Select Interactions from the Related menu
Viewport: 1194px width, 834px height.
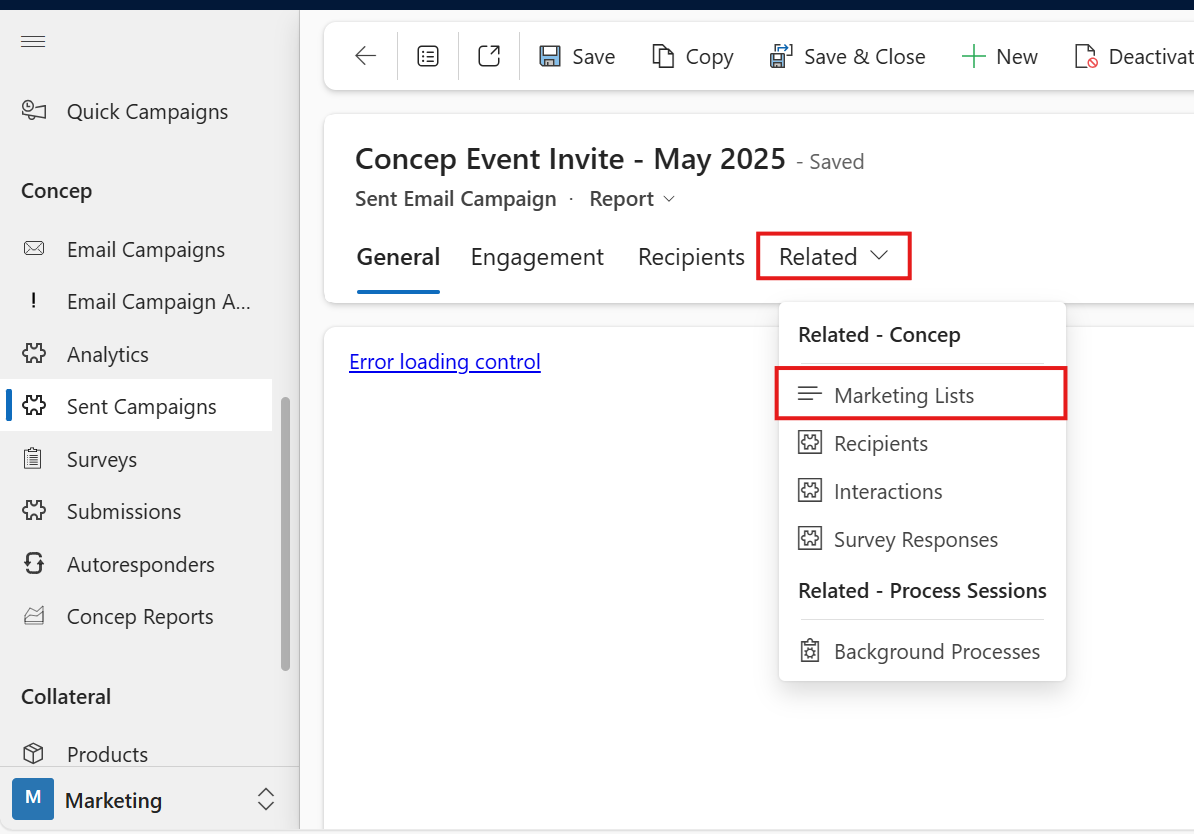pos(921,491)
